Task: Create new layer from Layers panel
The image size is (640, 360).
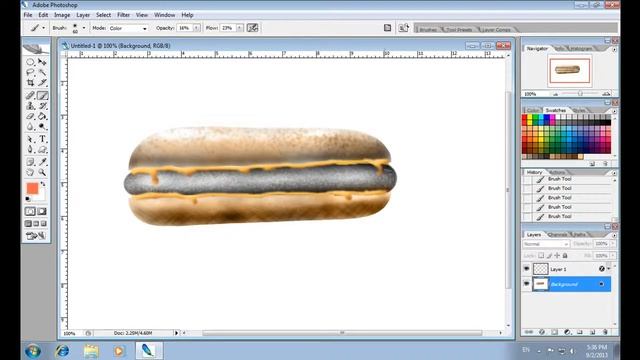Action: [593, 332]
